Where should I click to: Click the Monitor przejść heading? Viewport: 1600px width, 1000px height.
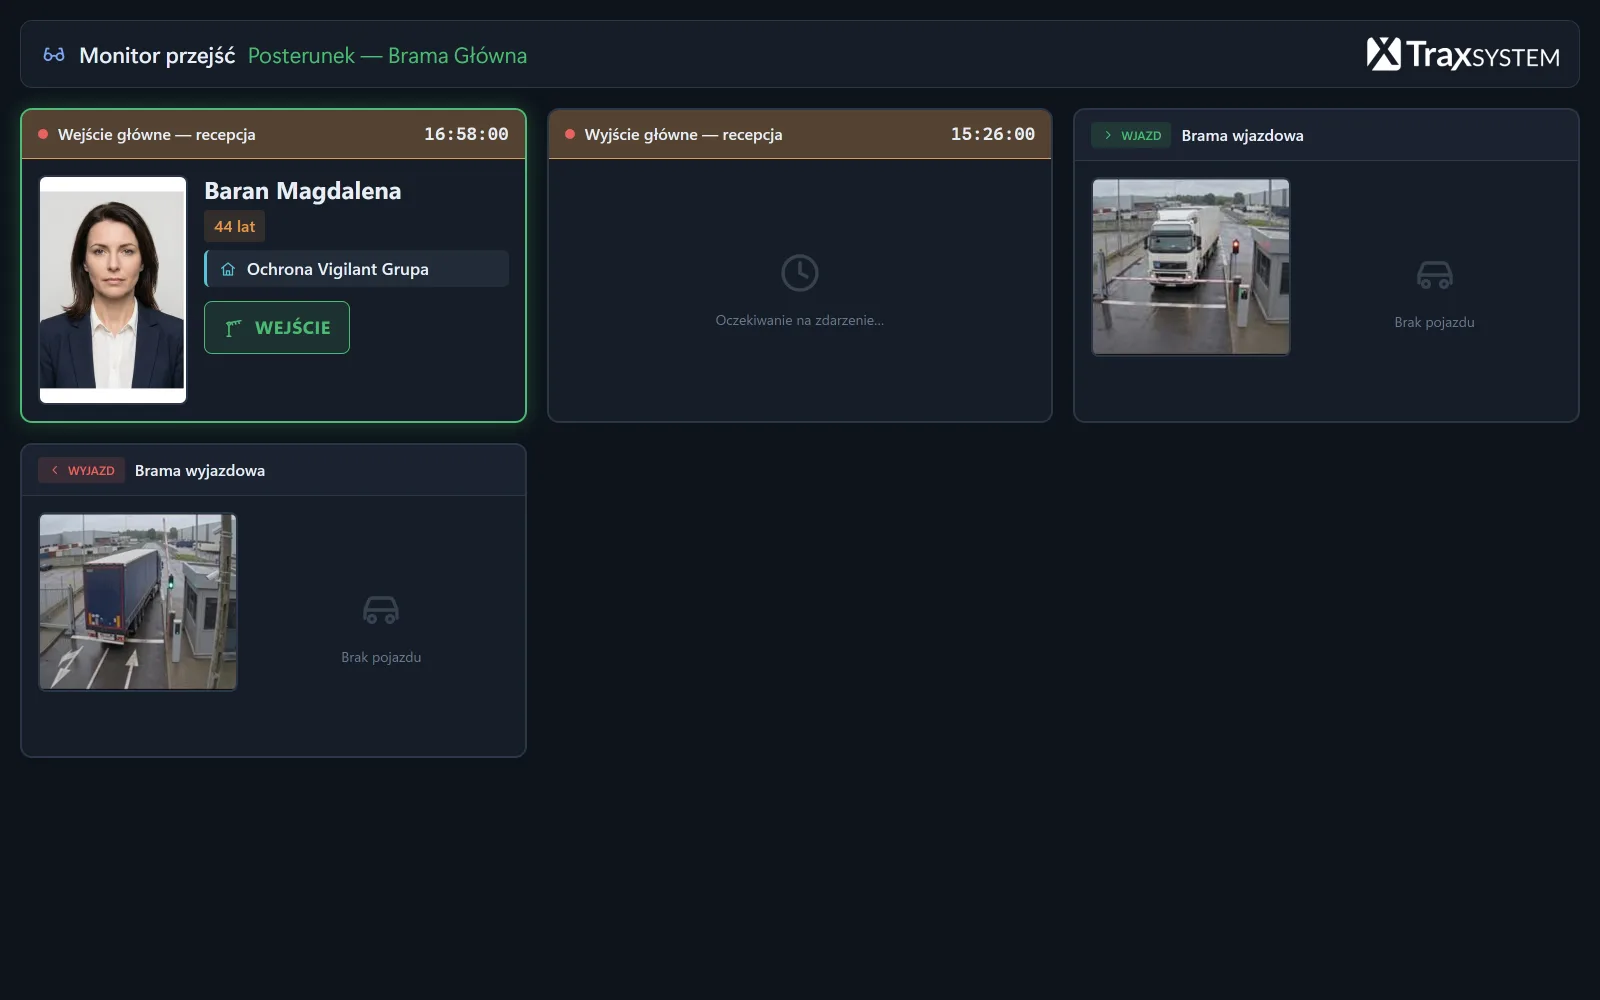tap(157, 56)
